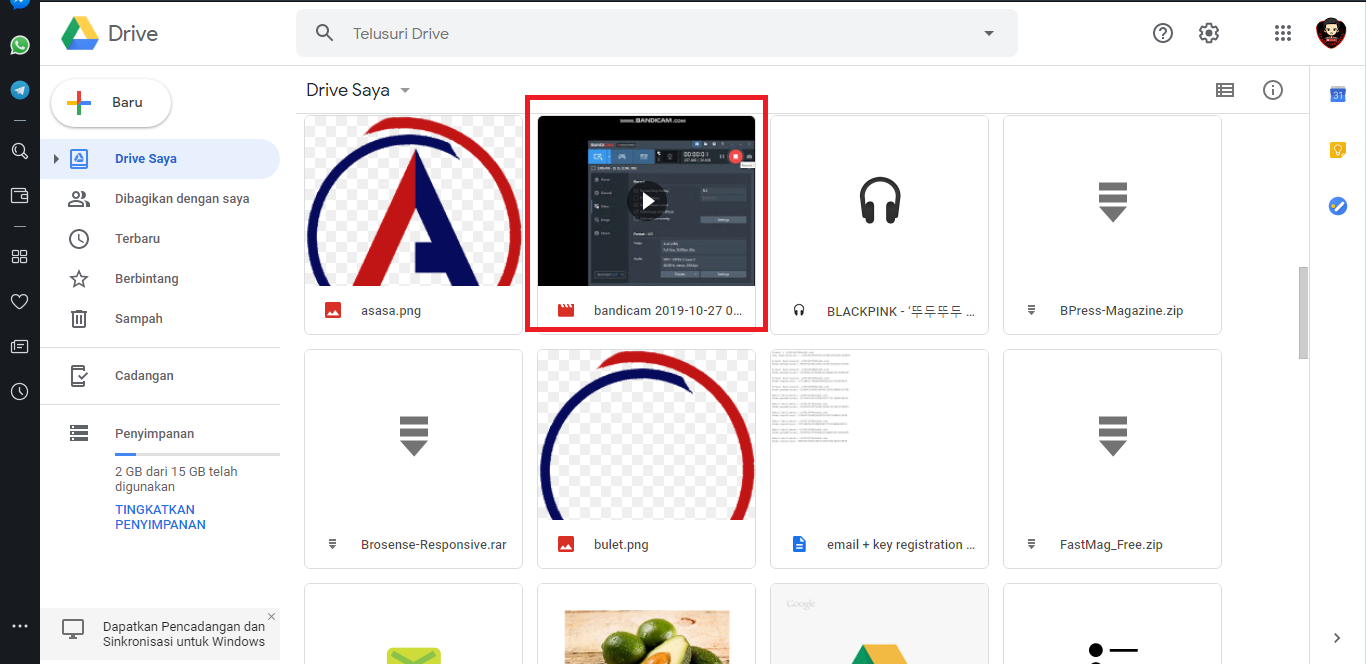Select Drive Saya in sidebar

tap(160, 159)
